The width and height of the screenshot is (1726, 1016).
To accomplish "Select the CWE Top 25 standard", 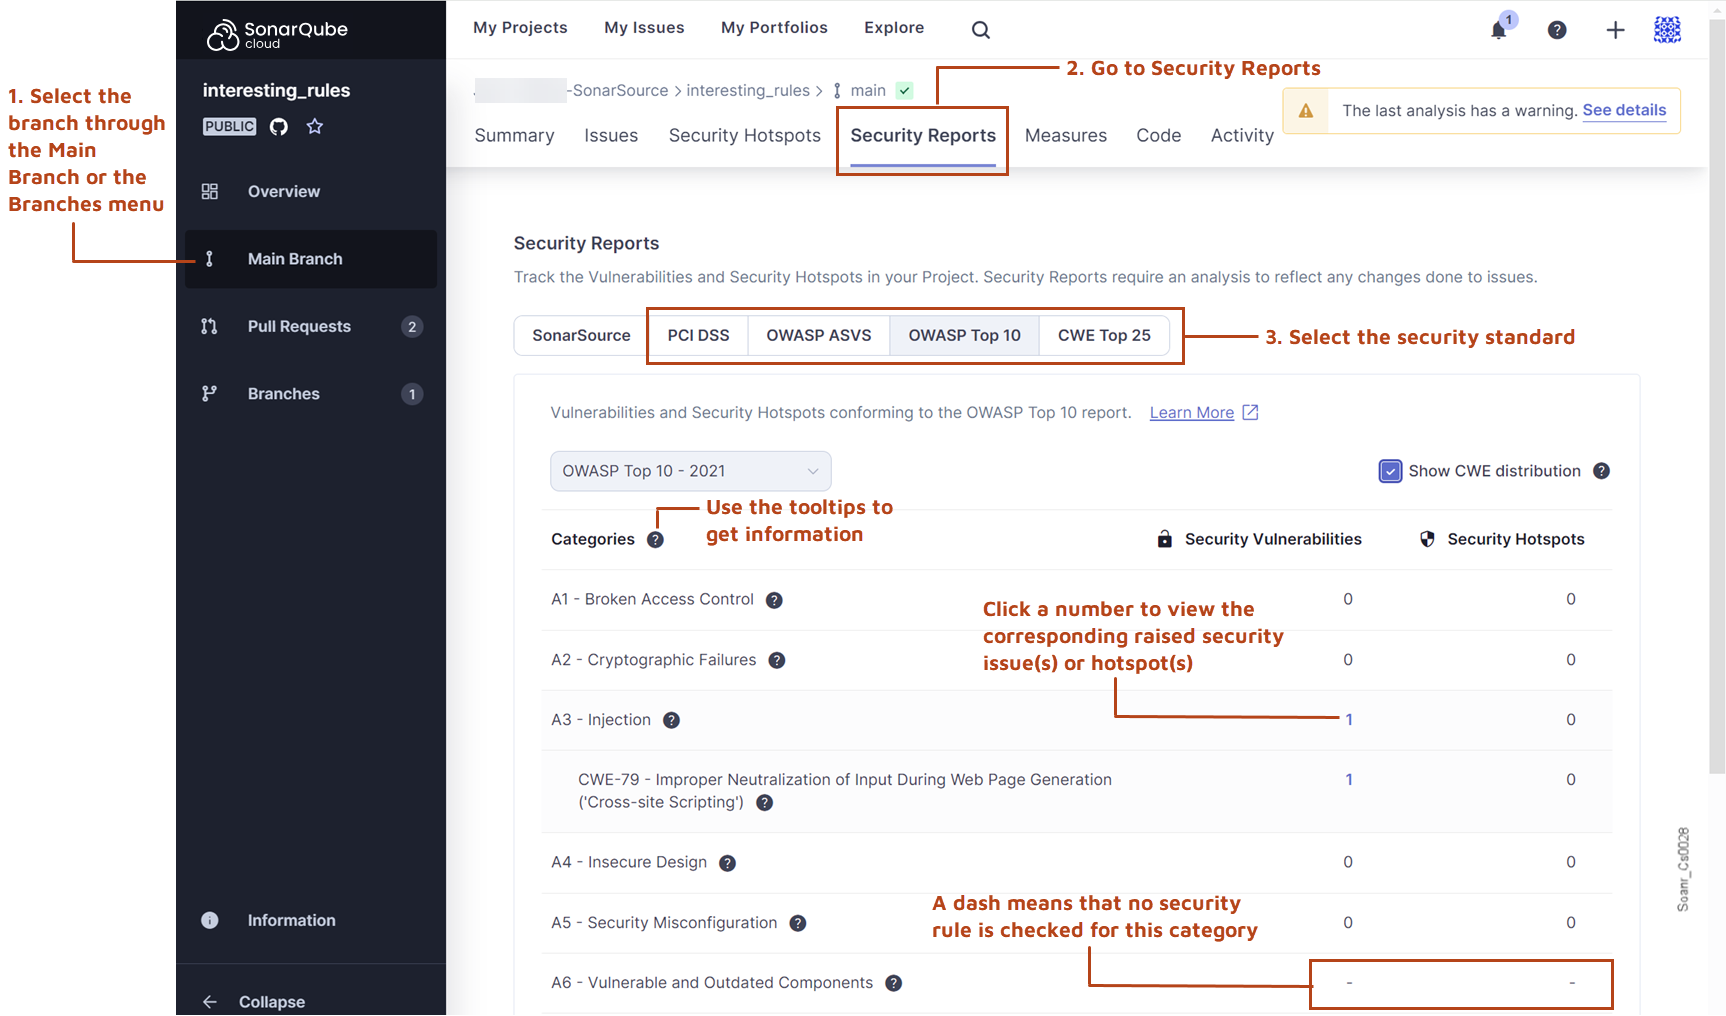I will pyautogui.click(x=1104, y=335).
